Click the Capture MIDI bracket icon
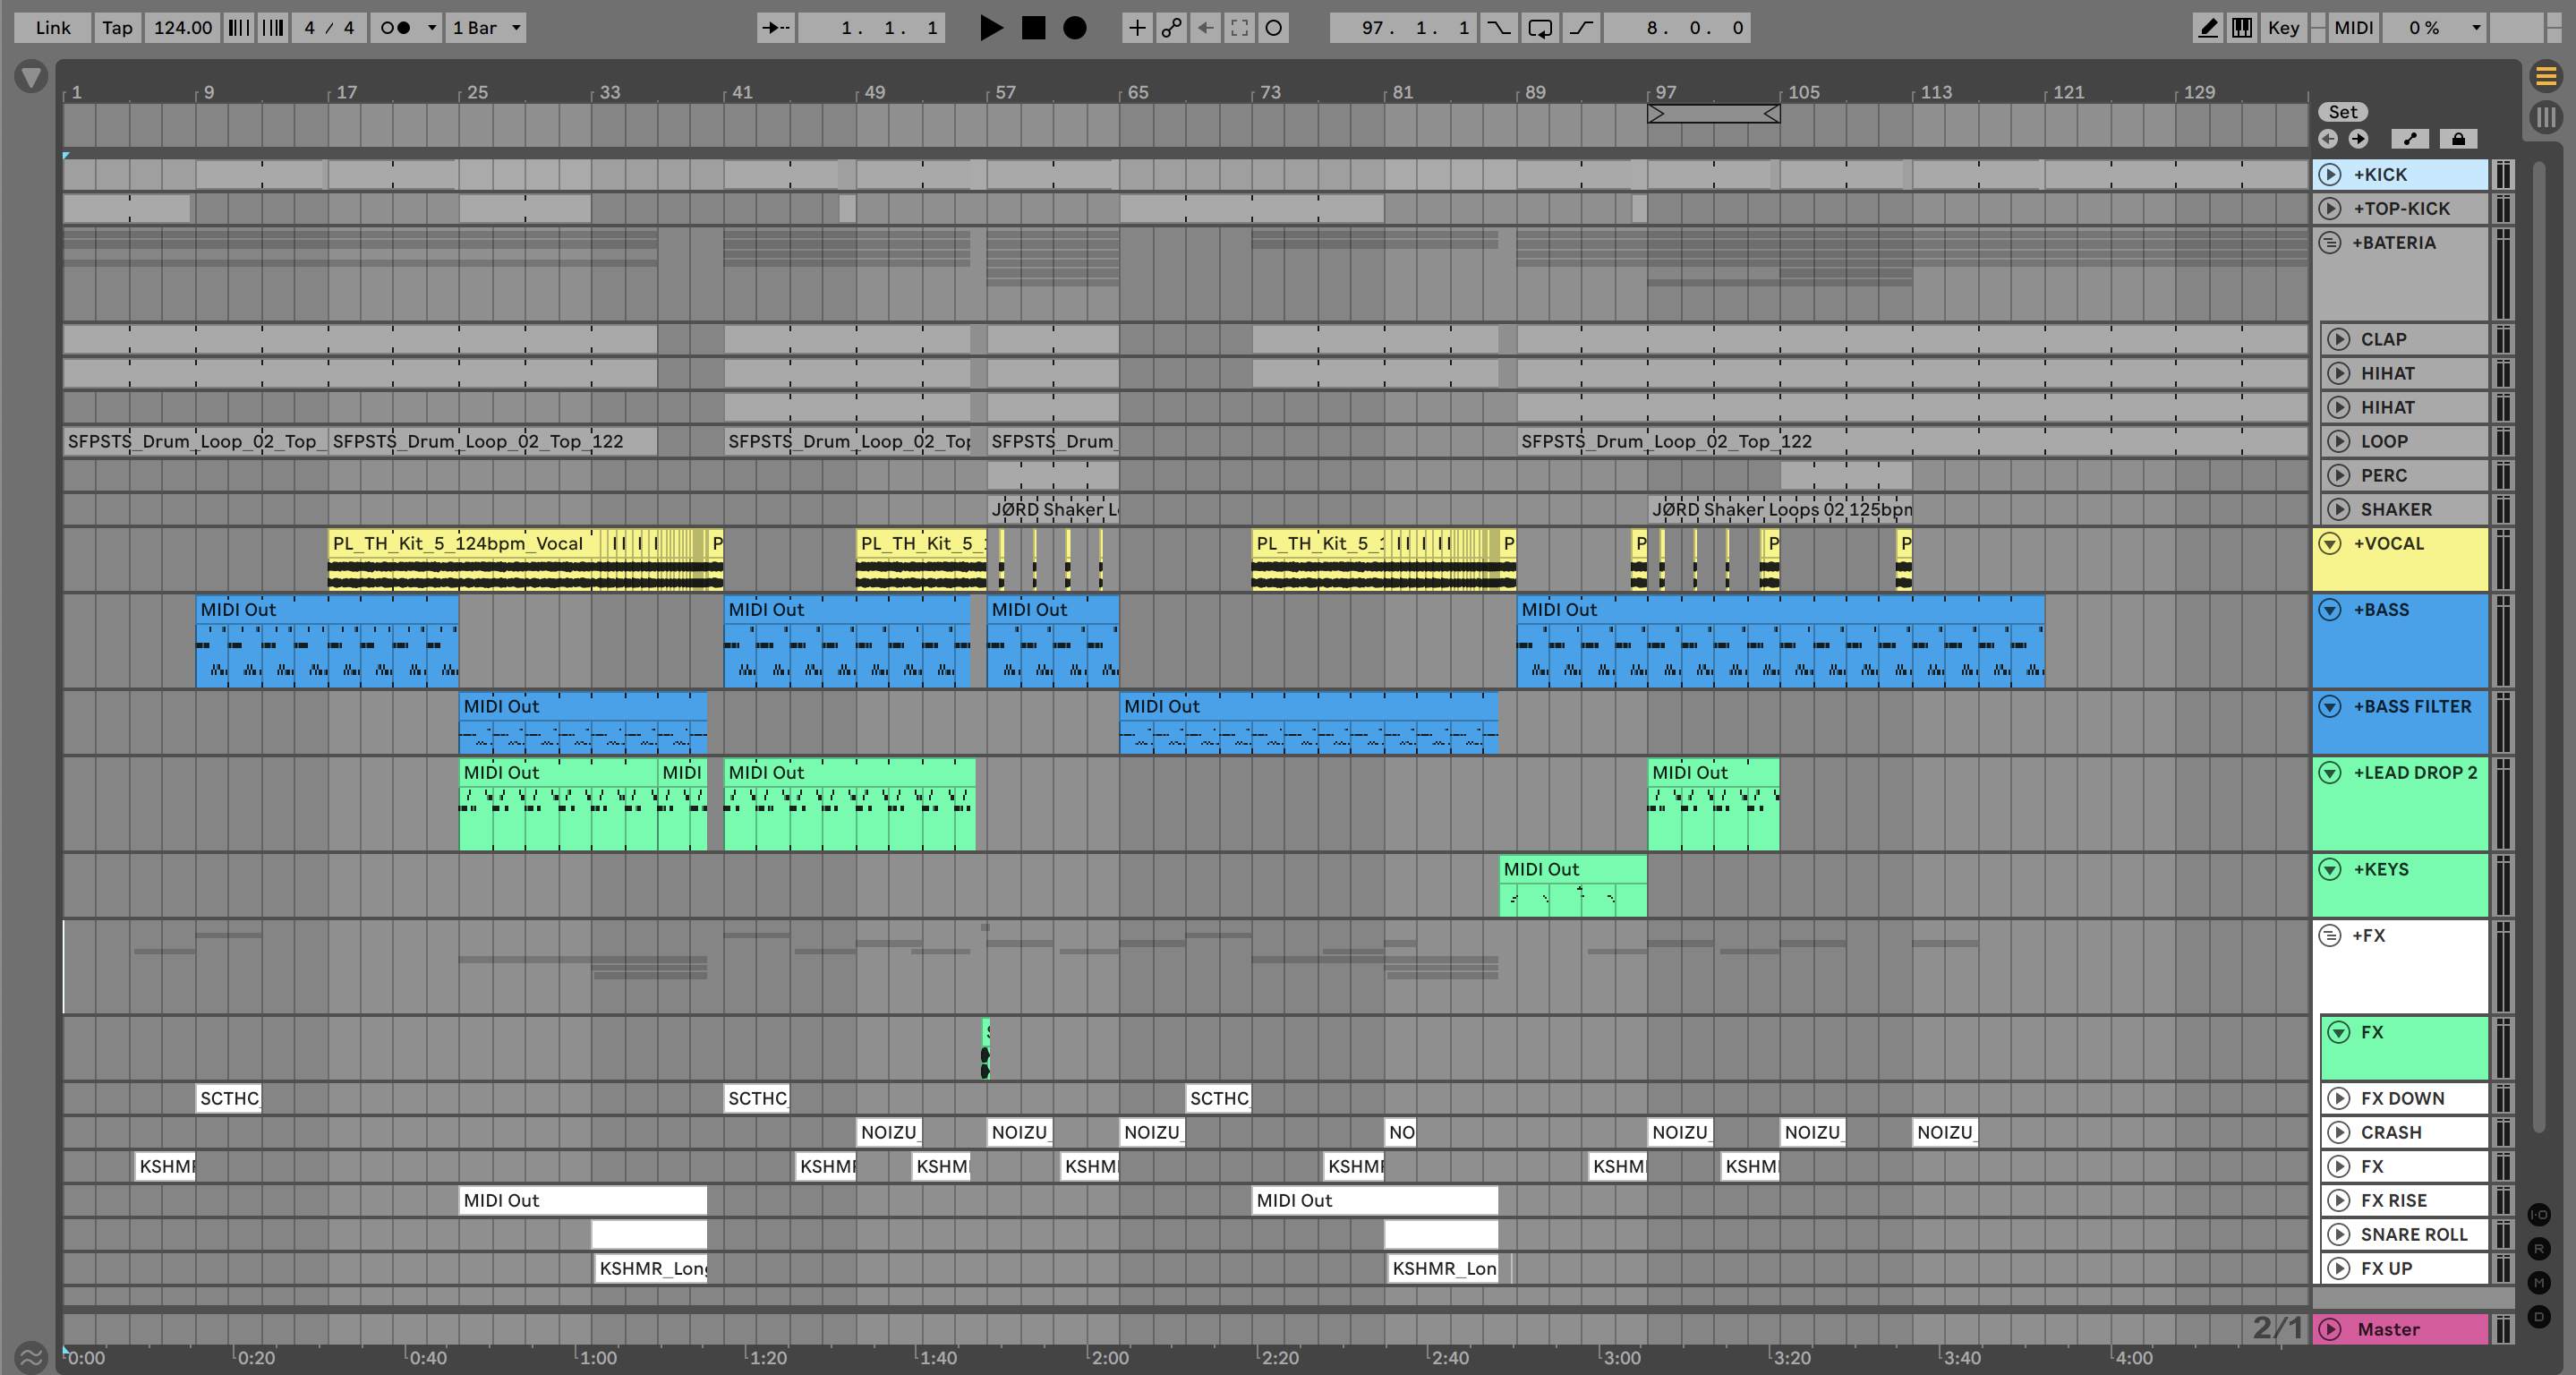This screenshot has height=1375, width=2576. [x=1239, y=28]
